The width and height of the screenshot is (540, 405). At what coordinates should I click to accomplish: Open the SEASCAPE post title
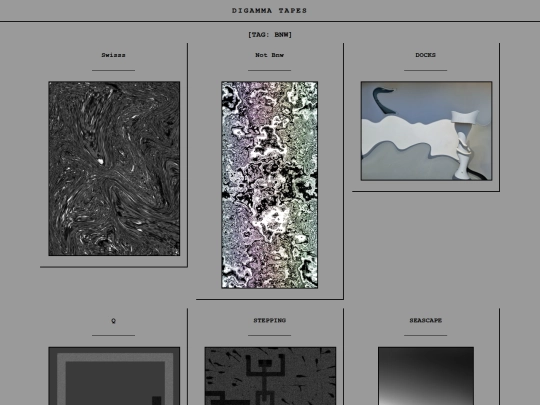point(425,320)
